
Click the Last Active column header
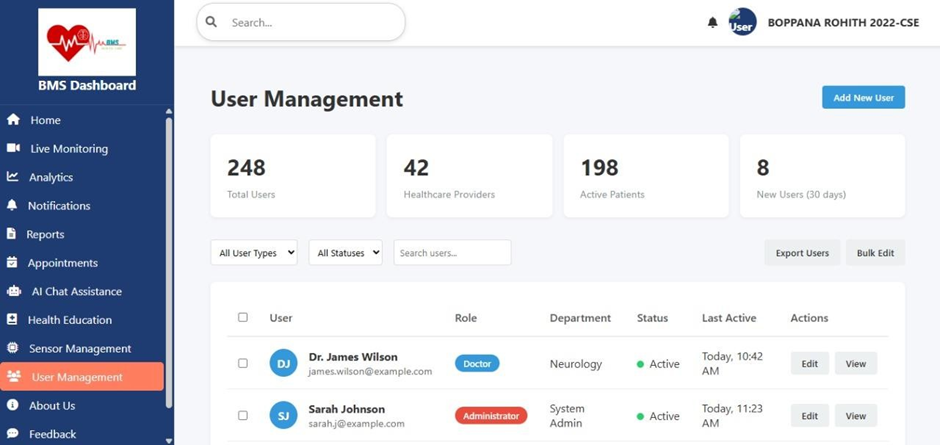tap(729, 318)
